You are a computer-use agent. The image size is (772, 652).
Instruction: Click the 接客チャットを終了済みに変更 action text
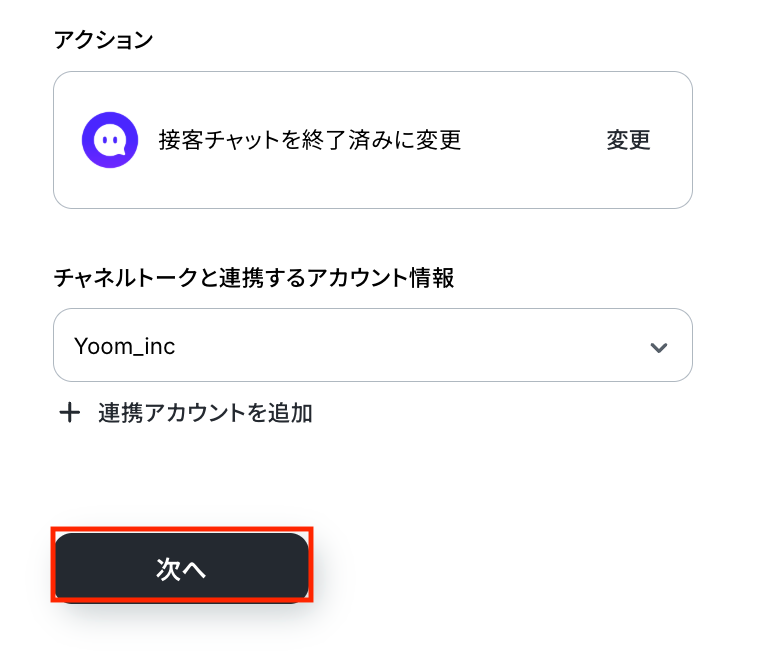310,140
